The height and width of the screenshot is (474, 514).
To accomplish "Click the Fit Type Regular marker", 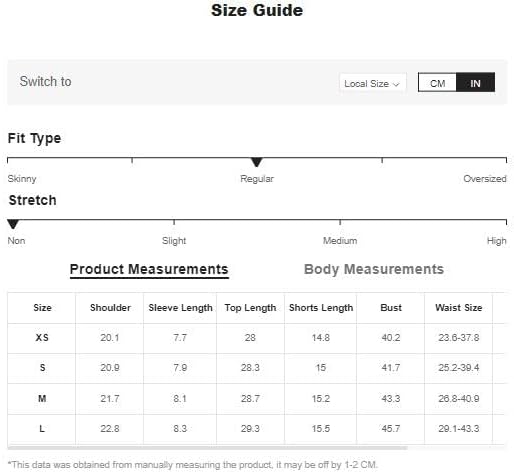I will [256, 162].
